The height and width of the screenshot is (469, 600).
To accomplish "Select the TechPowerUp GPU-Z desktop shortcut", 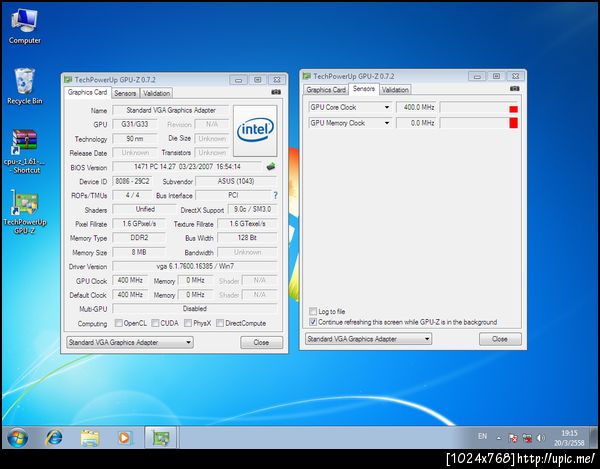I will (24, 212).
